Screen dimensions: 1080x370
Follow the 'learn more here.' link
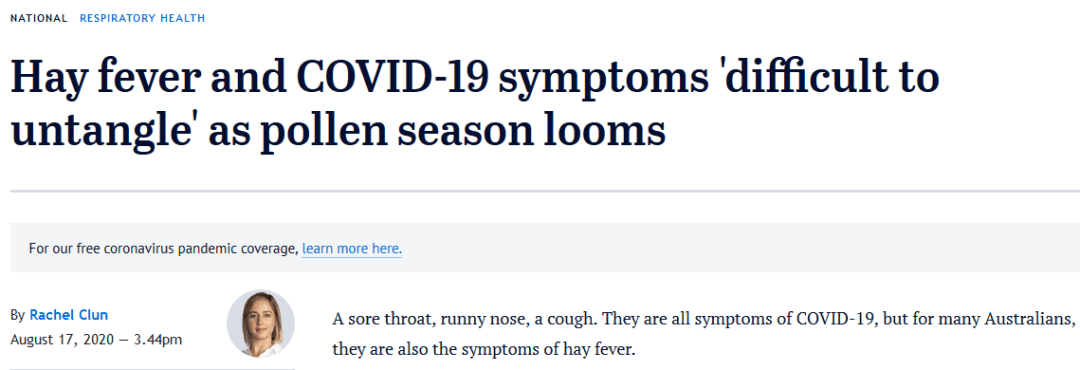pyautogui.click(x=352, y=248)
